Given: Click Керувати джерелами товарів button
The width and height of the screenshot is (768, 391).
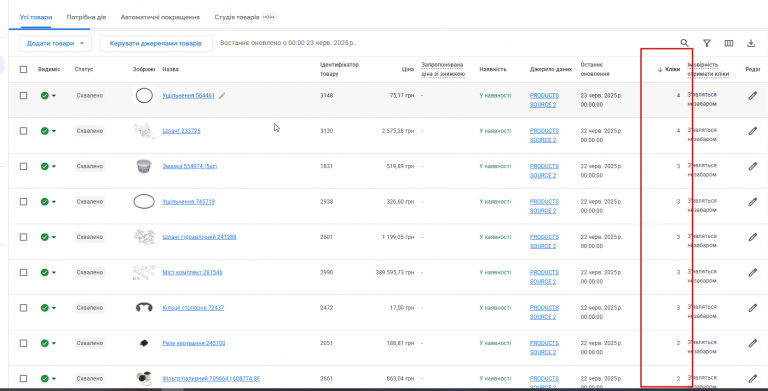Looking at the screenshot, I should (x=156, y=43).
